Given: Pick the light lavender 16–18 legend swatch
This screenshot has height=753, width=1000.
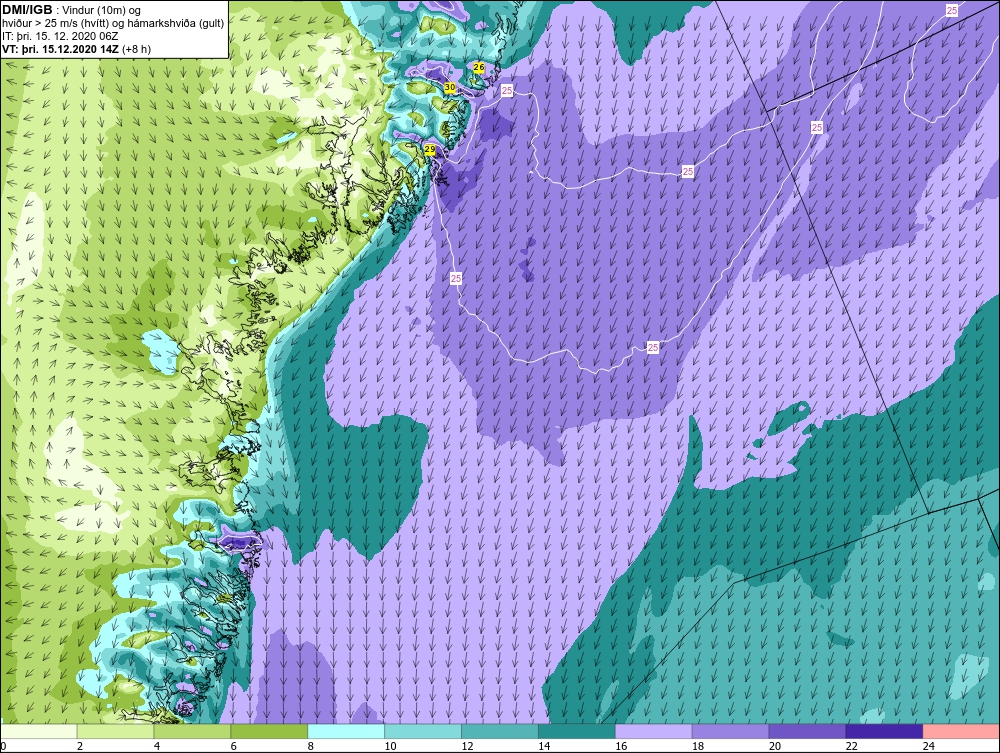Looking at the screenshot, I should coord(654,731).
